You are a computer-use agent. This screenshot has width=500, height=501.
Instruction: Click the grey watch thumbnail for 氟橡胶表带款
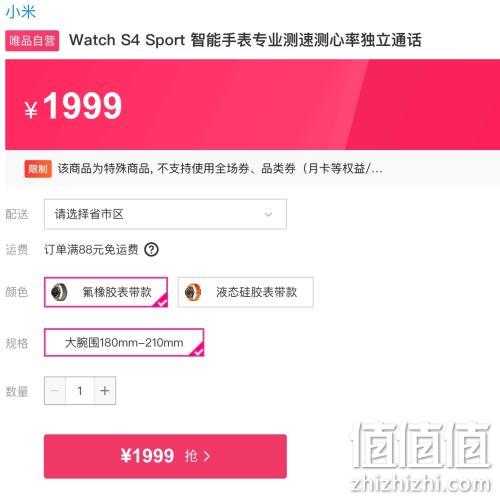click(x=59, y=292)
